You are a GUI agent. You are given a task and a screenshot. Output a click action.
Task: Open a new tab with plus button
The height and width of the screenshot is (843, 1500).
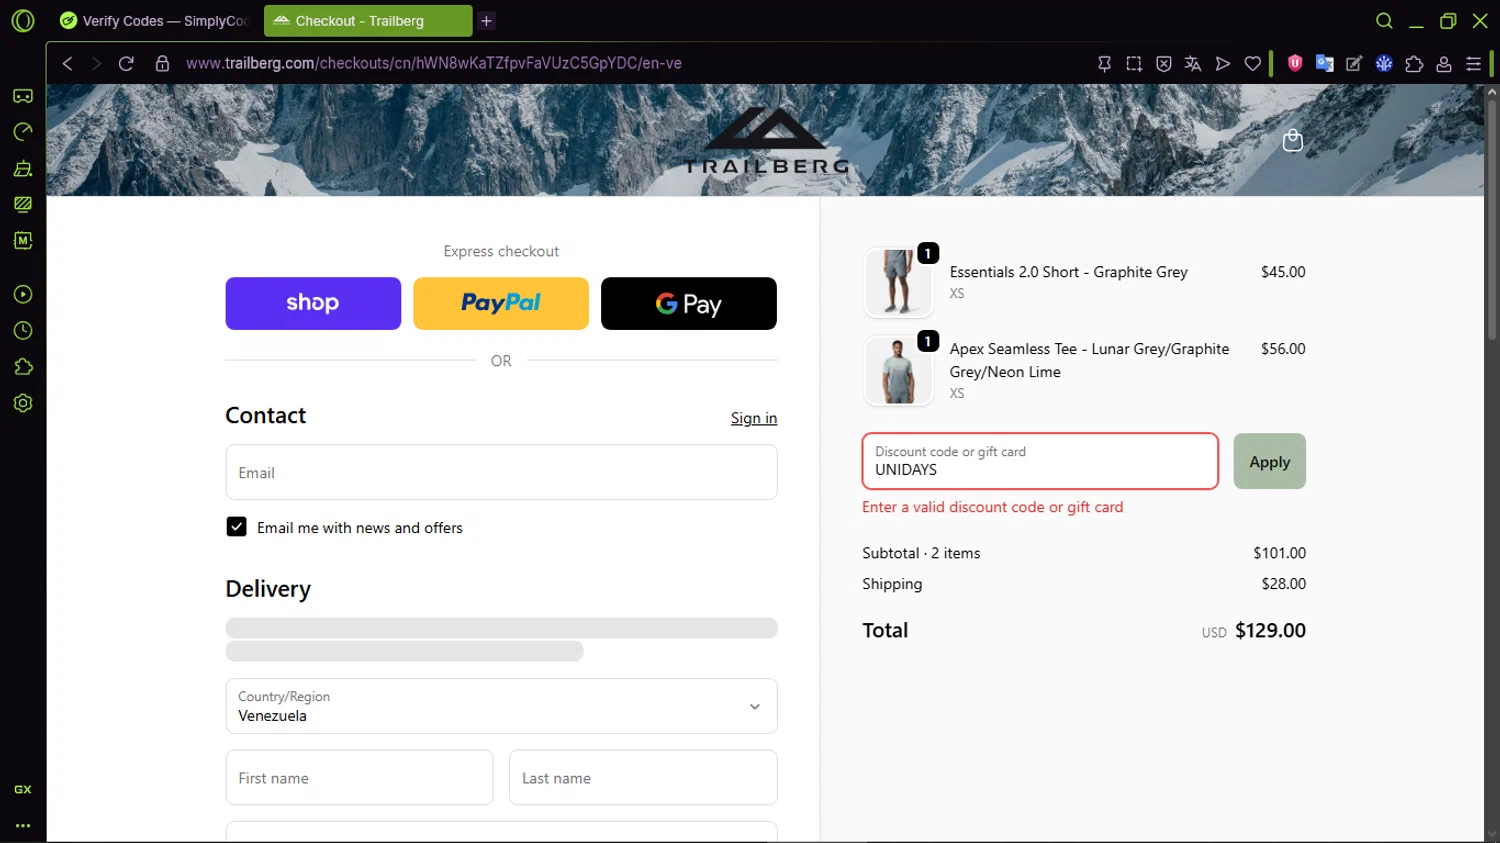pos(486,21)
